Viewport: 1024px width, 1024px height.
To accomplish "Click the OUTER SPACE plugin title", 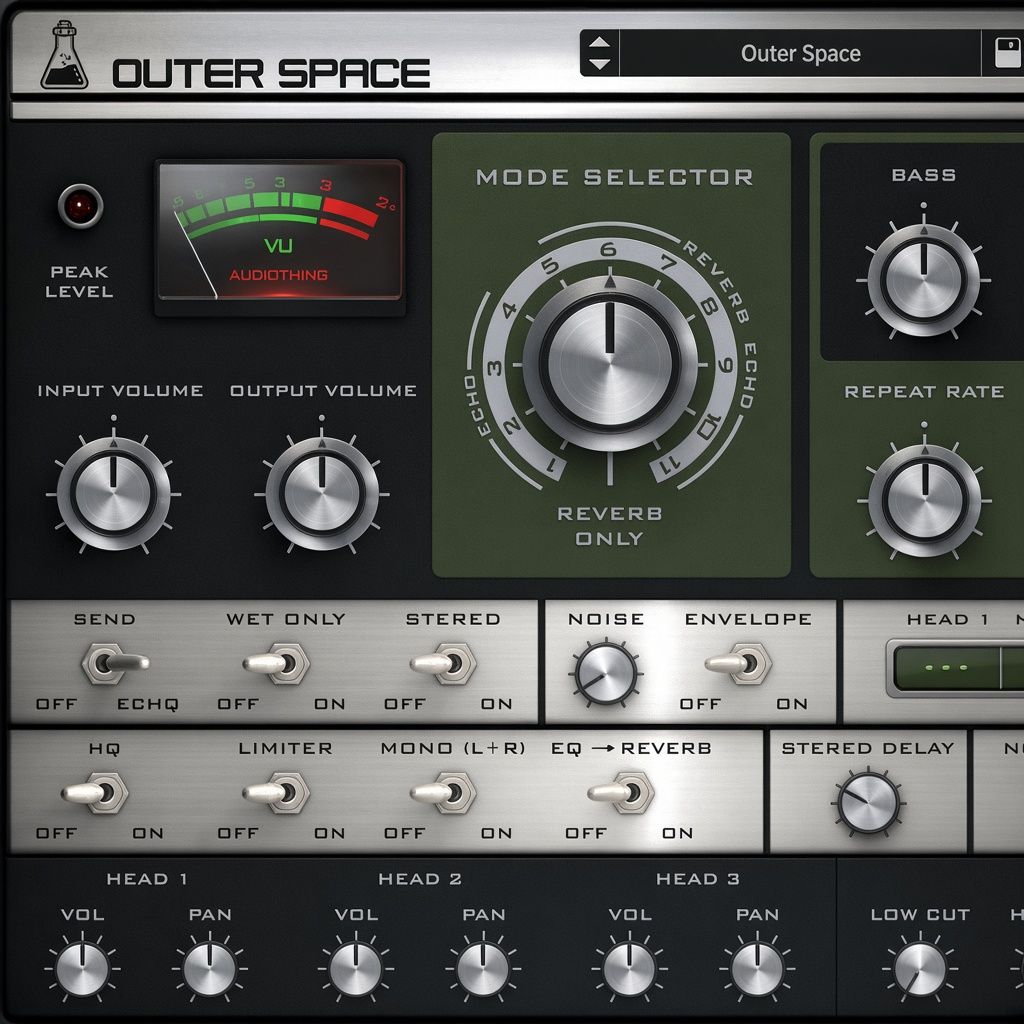I will coord(271,73).
